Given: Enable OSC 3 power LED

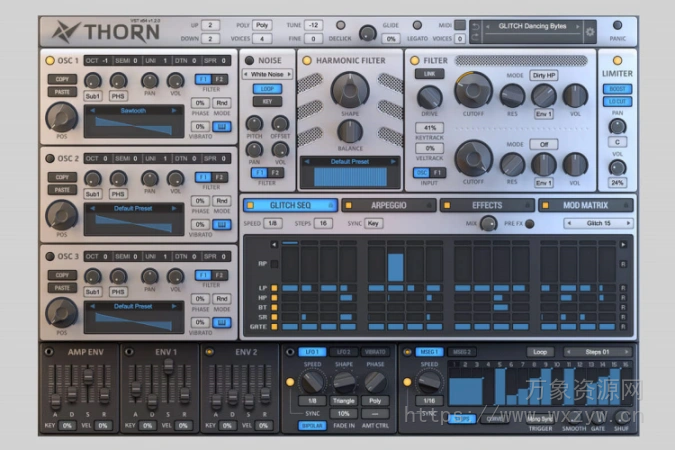Looking at the screenshot, I should (x=50, y=257).
